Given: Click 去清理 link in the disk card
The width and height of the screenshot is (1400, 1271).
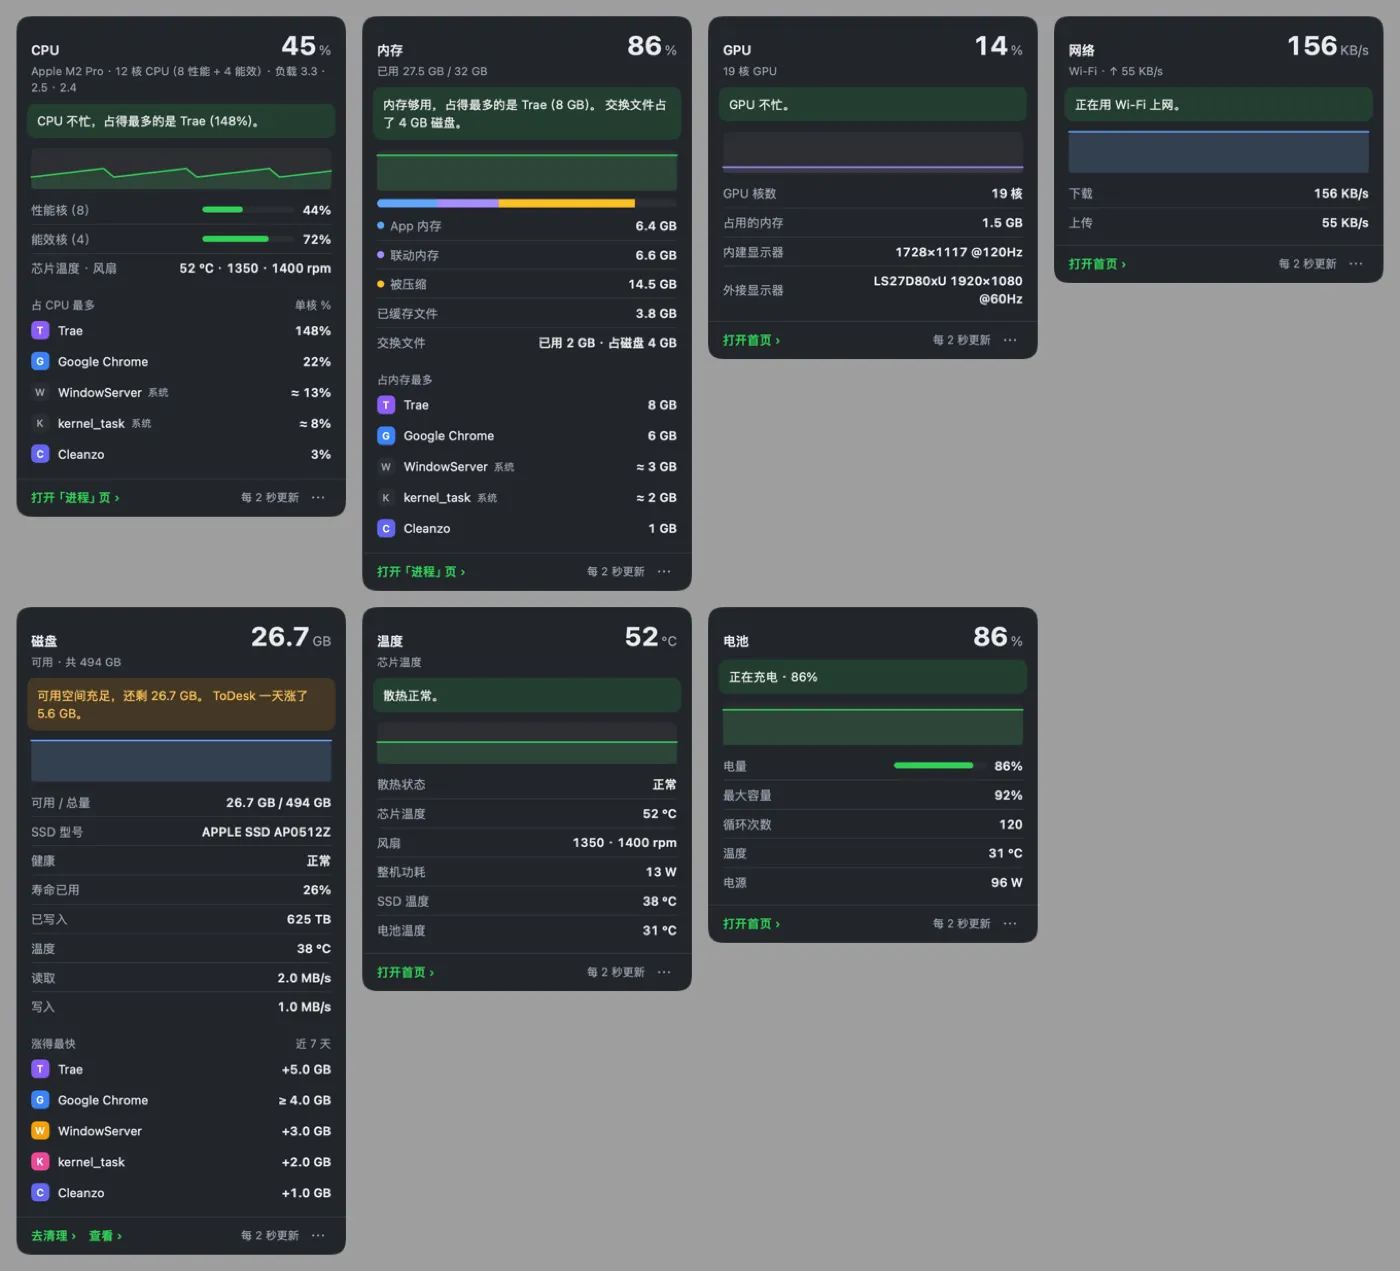Looking at the screenshot, I should pyautogui.click(x=53, y=1236).
